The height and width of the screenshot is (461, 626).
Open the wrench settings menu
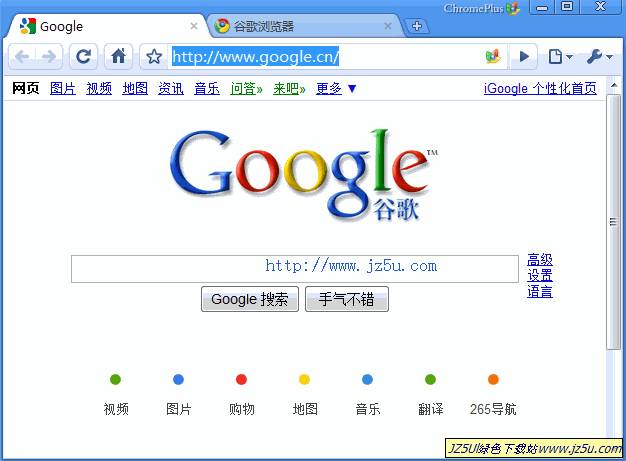[599, 57]
